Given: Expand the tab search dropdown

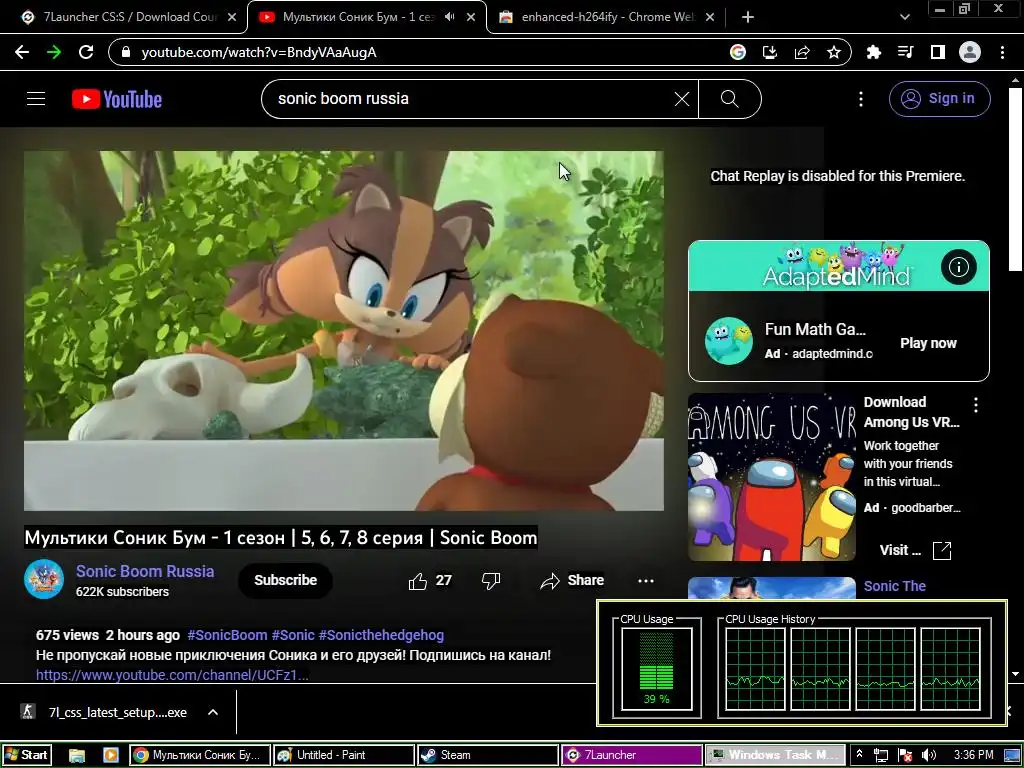Looking at the screenshot, I should coord(904,17).
